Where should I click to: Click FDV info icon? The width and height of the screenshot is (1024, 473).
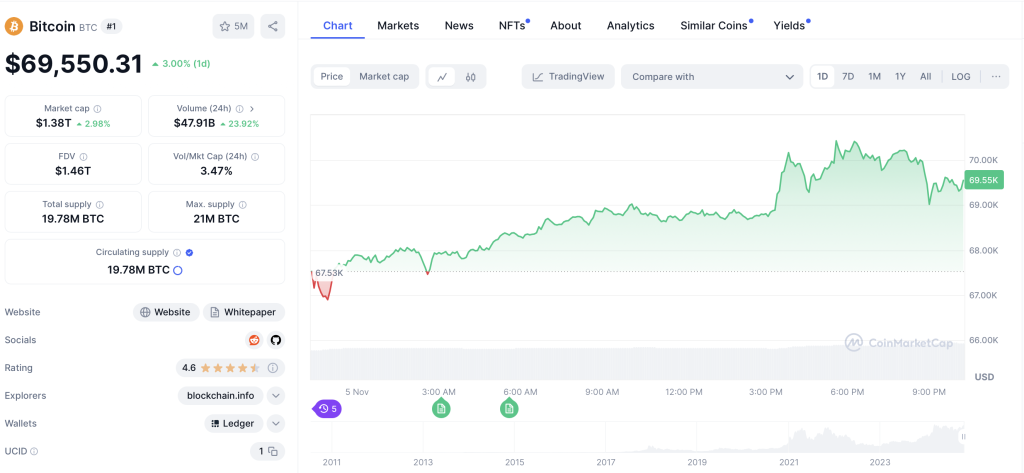tap(84, 157)
